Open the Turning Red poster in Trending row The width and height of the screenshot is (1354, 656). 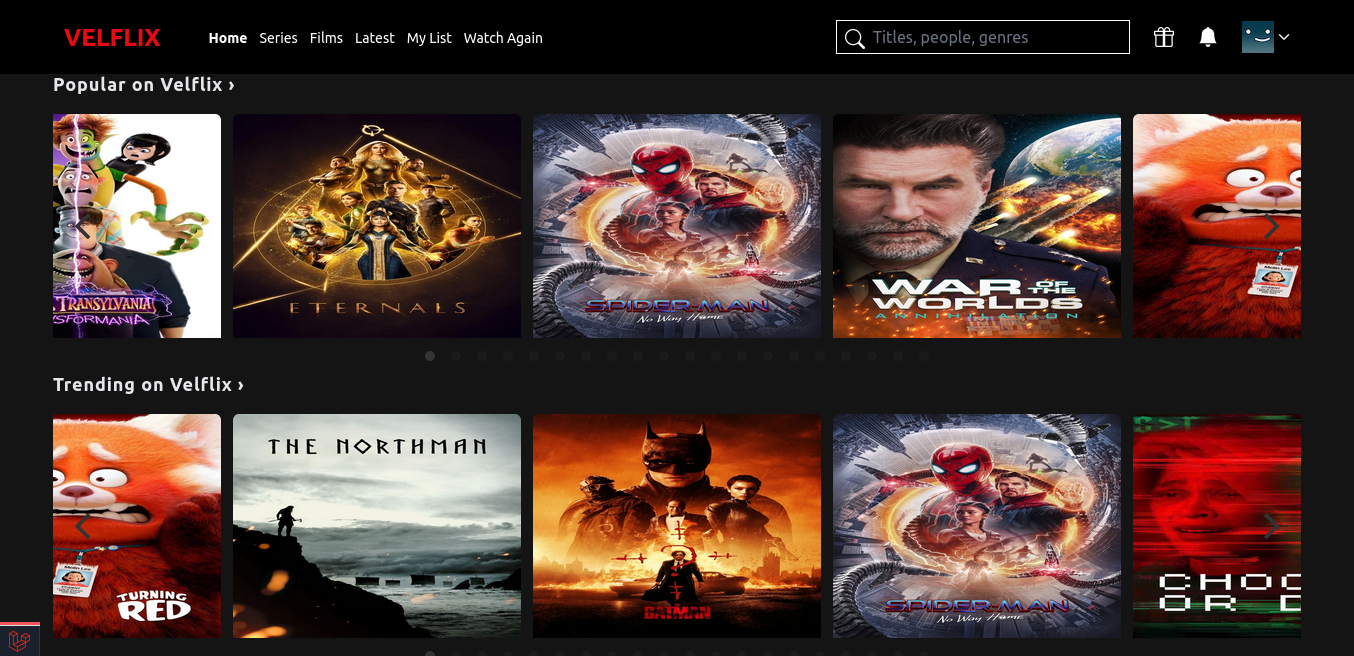[137, 526]
